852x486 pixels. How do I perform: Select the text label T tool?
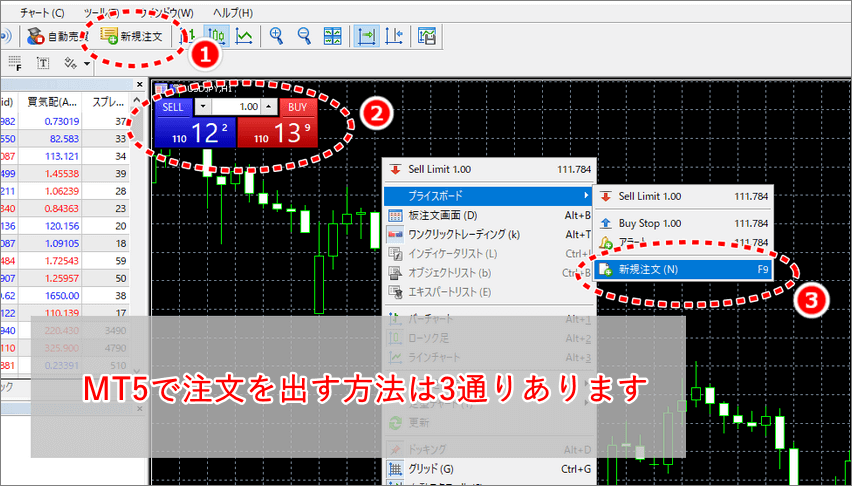43,64
